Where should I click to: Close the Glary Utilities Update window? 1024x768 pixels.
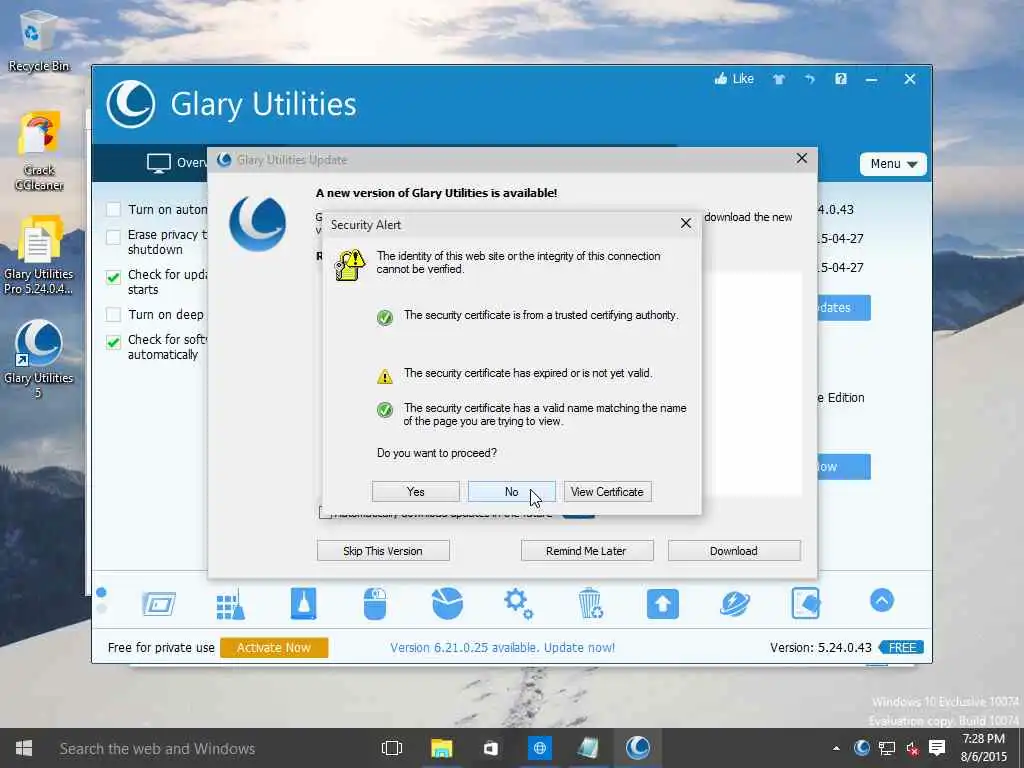point(802,159)
